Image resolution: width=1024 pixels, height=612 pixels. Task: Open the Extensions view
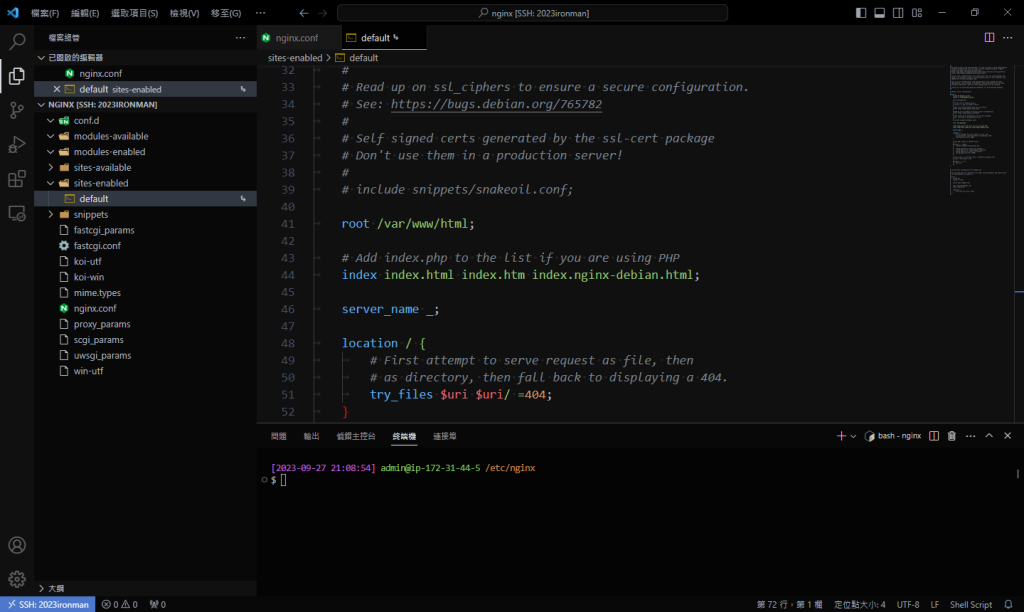(17, 179)
